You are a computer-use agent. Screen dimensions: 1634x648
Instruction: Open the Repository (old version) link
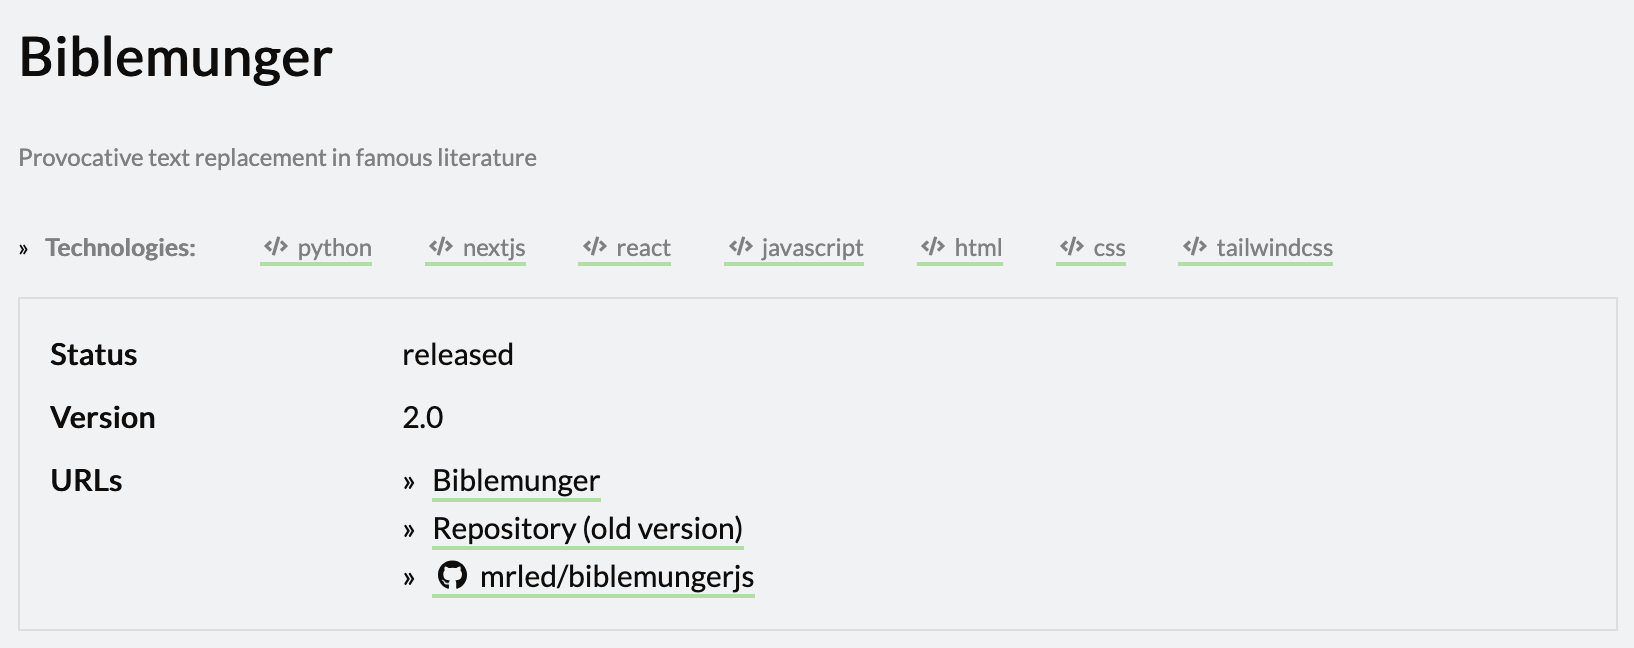click(587, 529)
